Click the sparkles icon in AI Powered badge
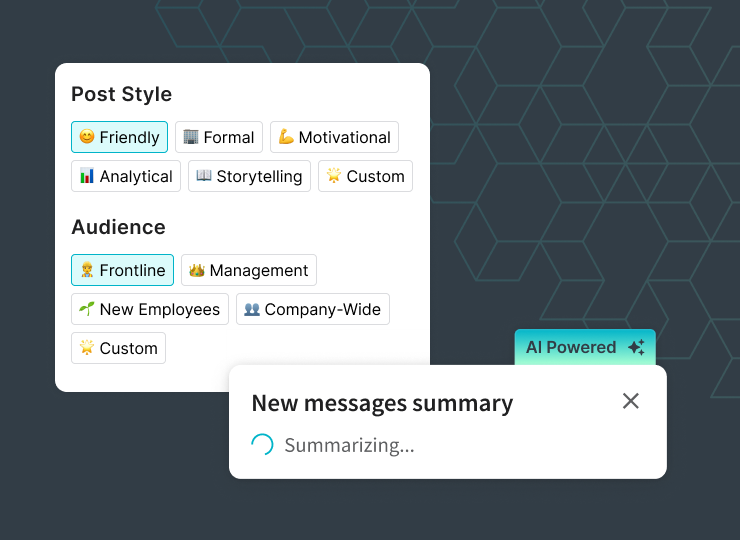The height and width of the screenshot is (540, 740). point(636,348)
